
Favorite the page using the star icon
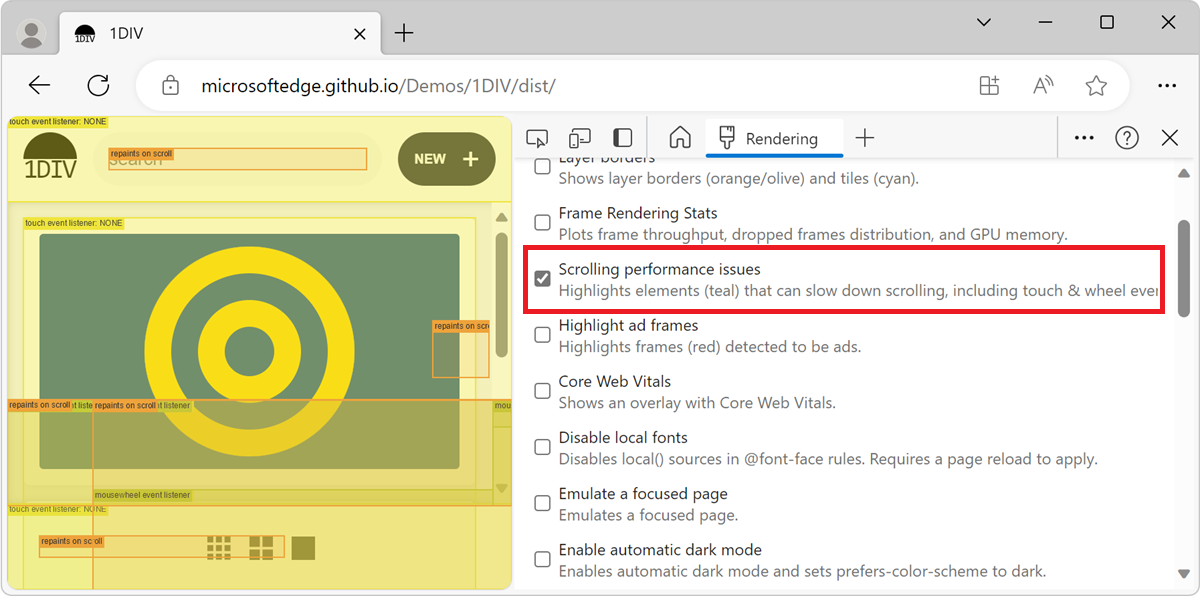[1096, 86]
